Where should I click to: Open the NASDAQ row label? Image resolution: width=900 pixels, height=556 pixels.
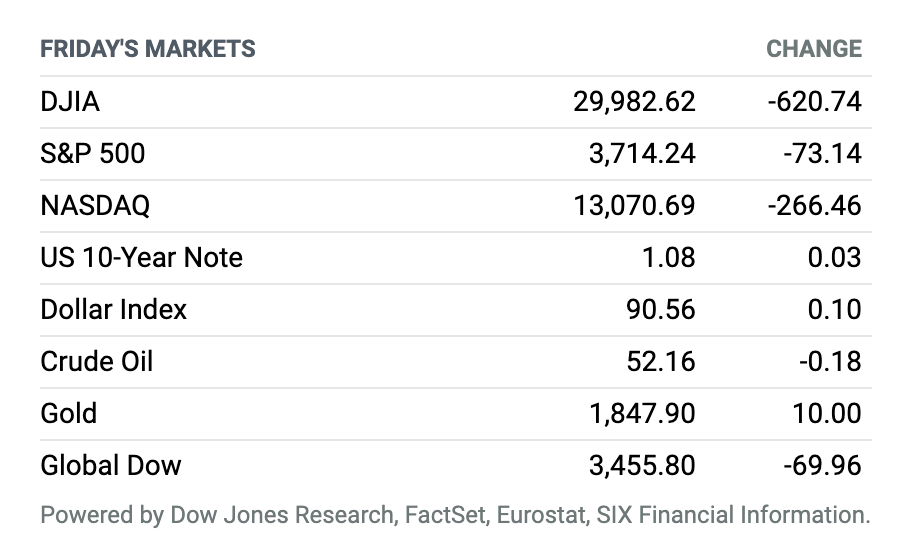[95, 205]
